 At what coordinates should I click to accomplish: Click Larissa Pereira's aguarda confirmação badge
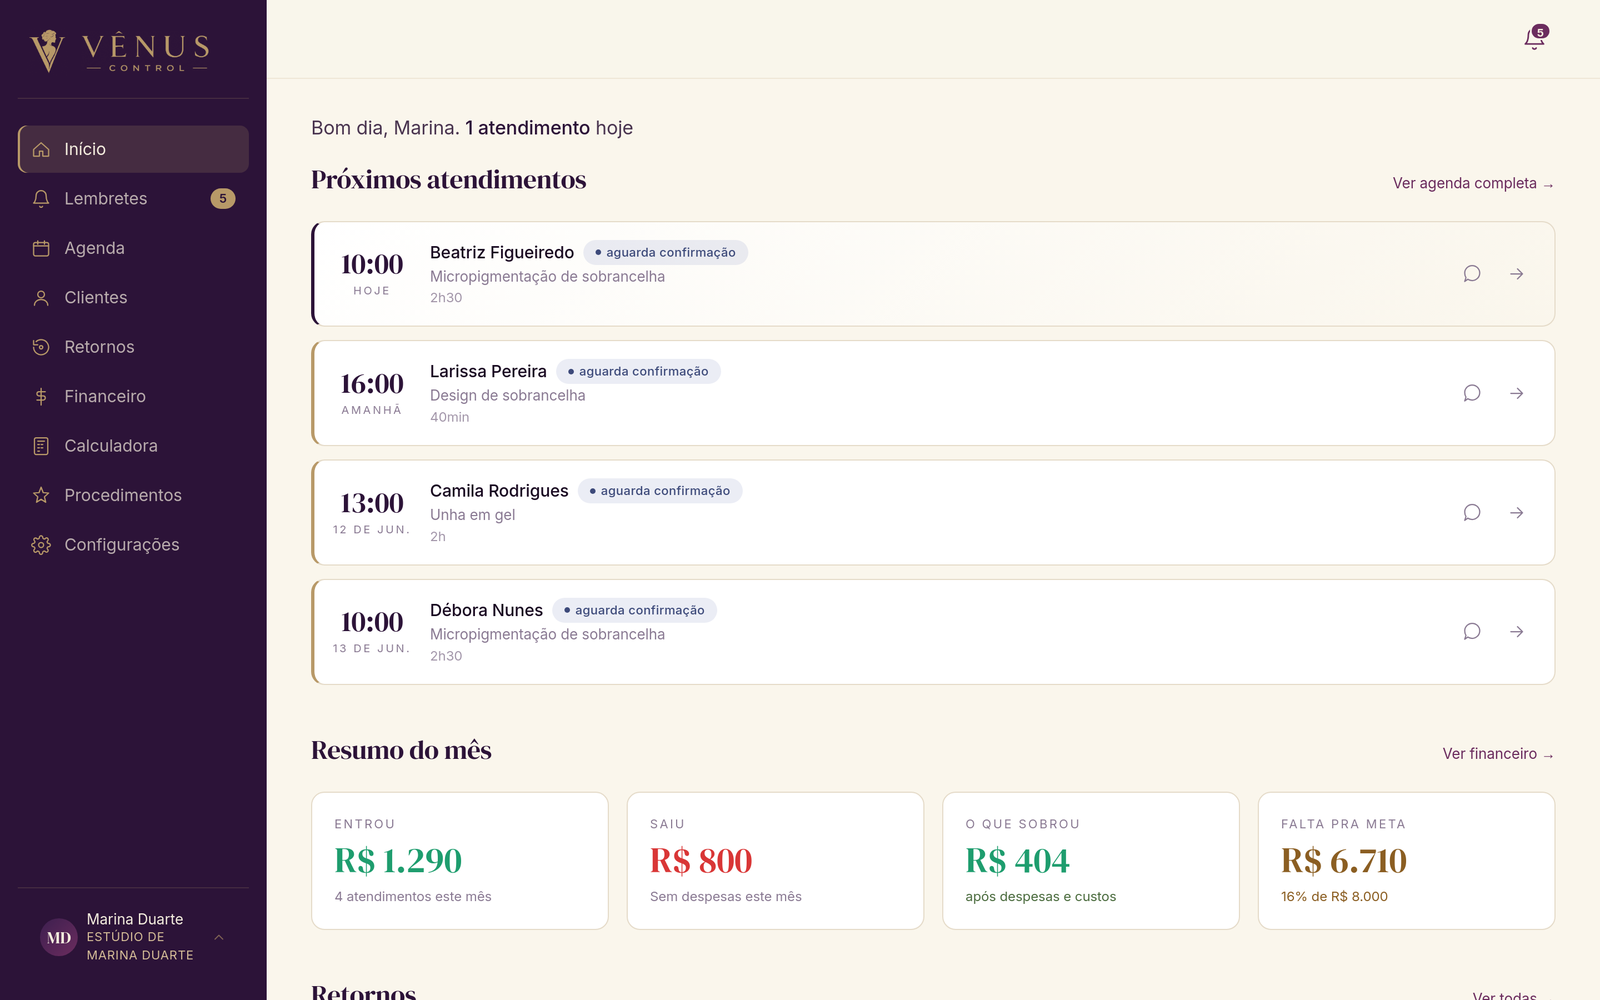point(638,372)
